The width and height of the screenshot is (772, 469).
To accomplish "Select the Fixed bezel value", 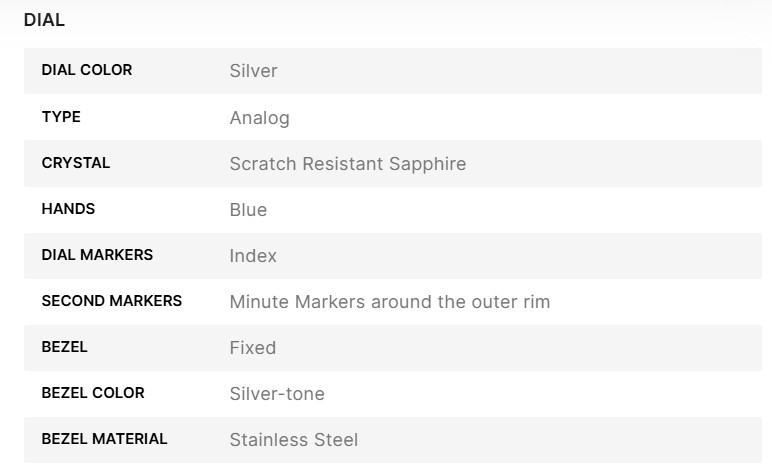I will 252,348.
